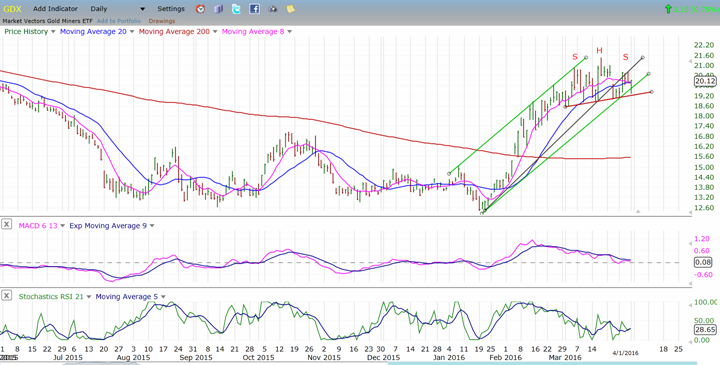Viewport: 720px width, 365px height.
Task: Select the gray trendline upper end handle
Action: pos(643,57)
